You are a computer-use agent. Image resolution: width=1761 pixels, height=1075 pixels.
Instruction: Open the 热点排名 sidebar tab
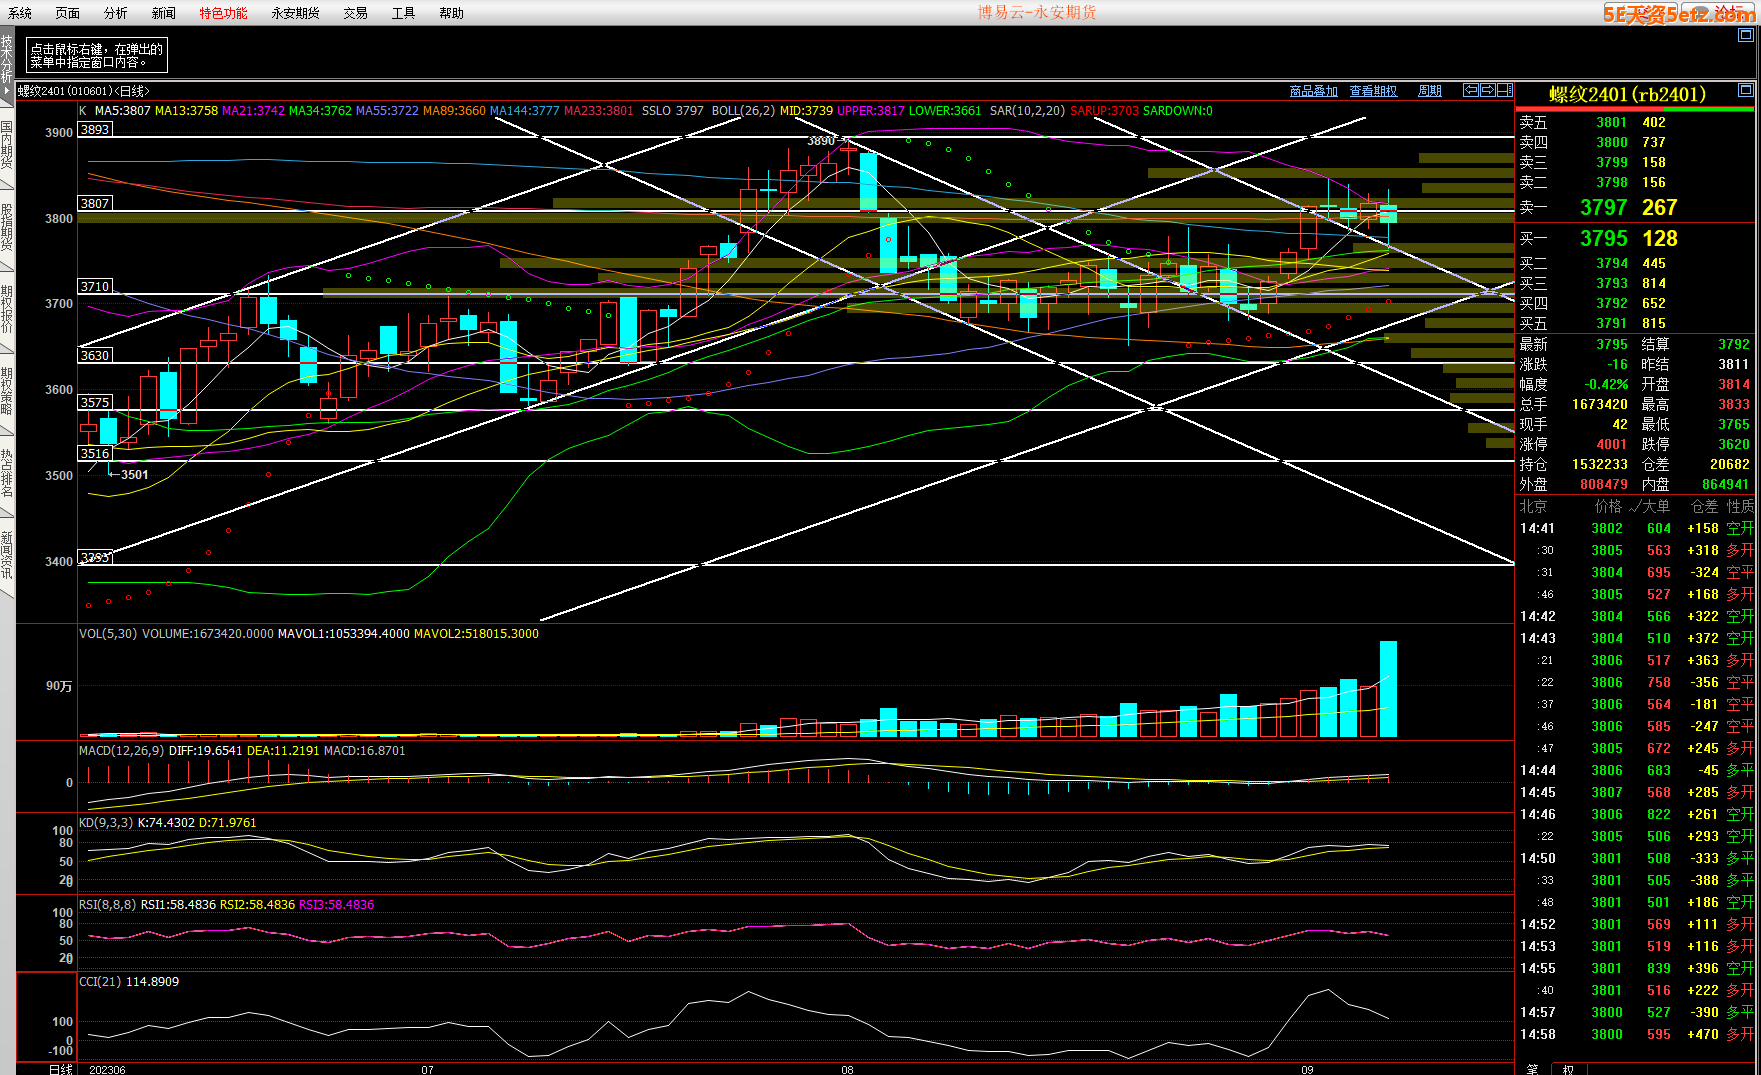[7, 473]
